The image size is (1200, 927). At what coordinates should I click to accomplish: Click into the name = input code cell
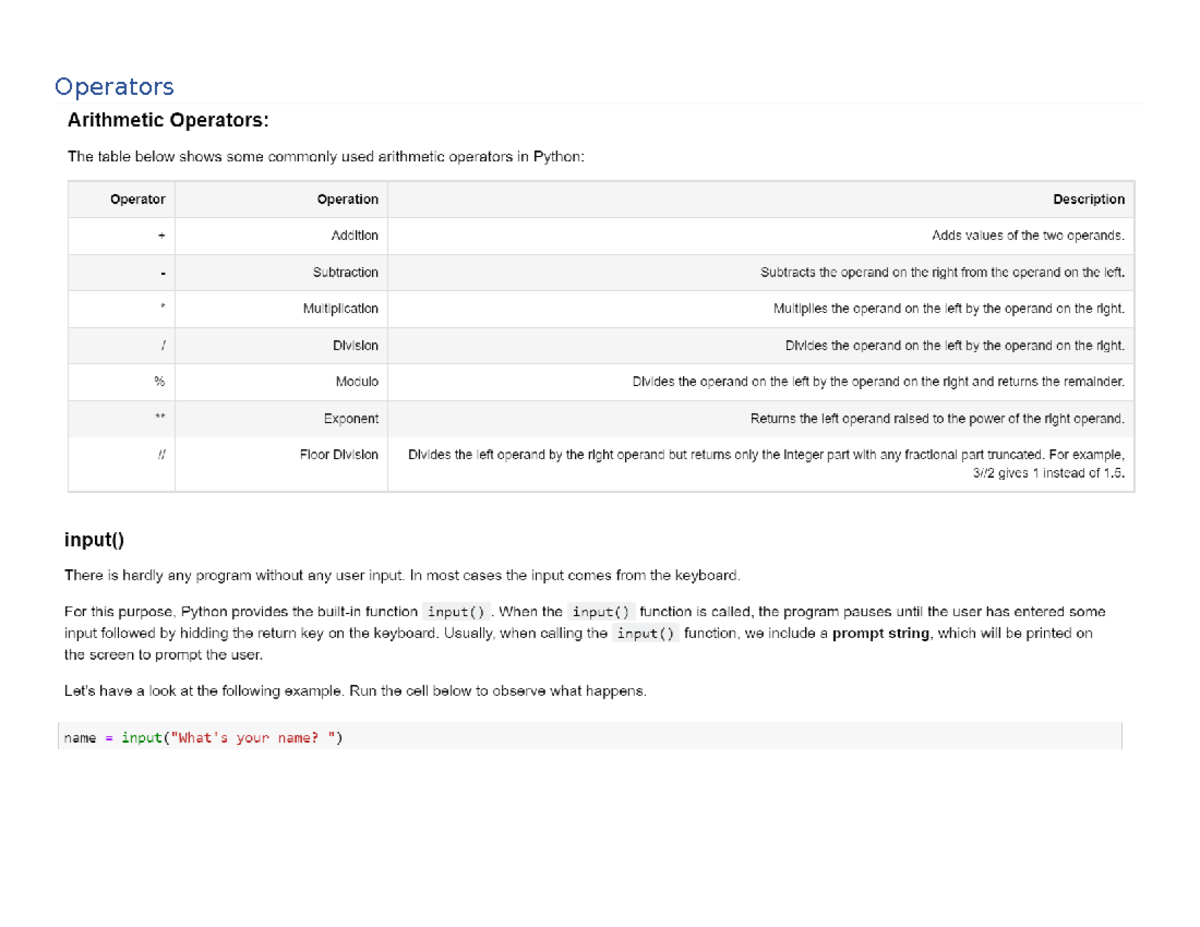(x=590, y=738)
